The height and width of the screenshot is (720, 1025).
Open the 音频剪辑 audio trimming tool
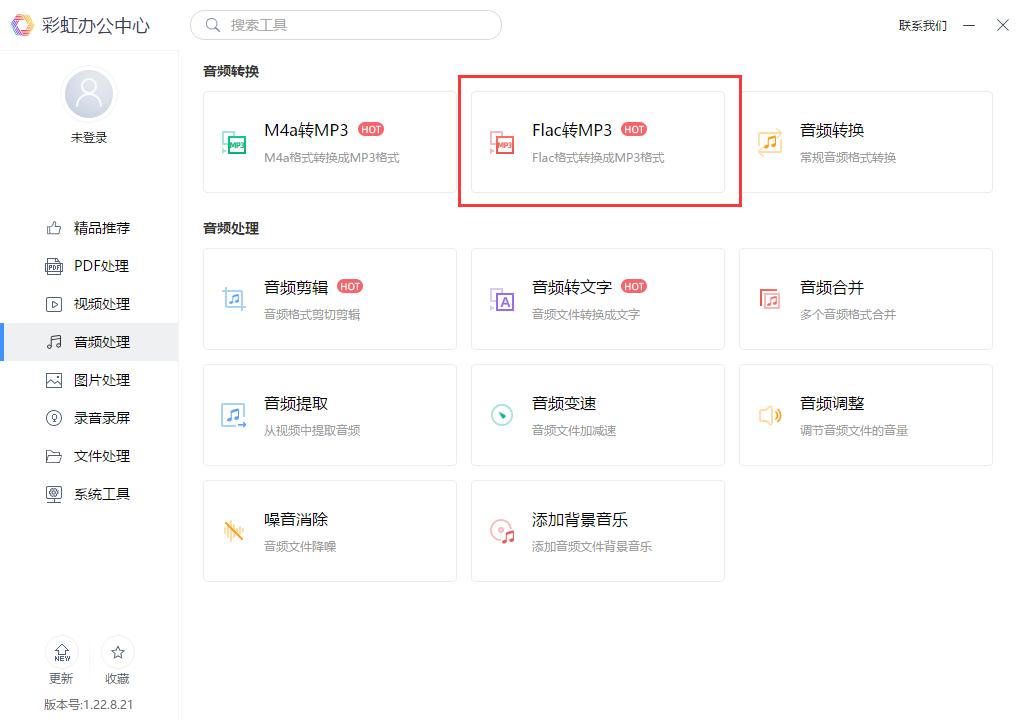330,299
